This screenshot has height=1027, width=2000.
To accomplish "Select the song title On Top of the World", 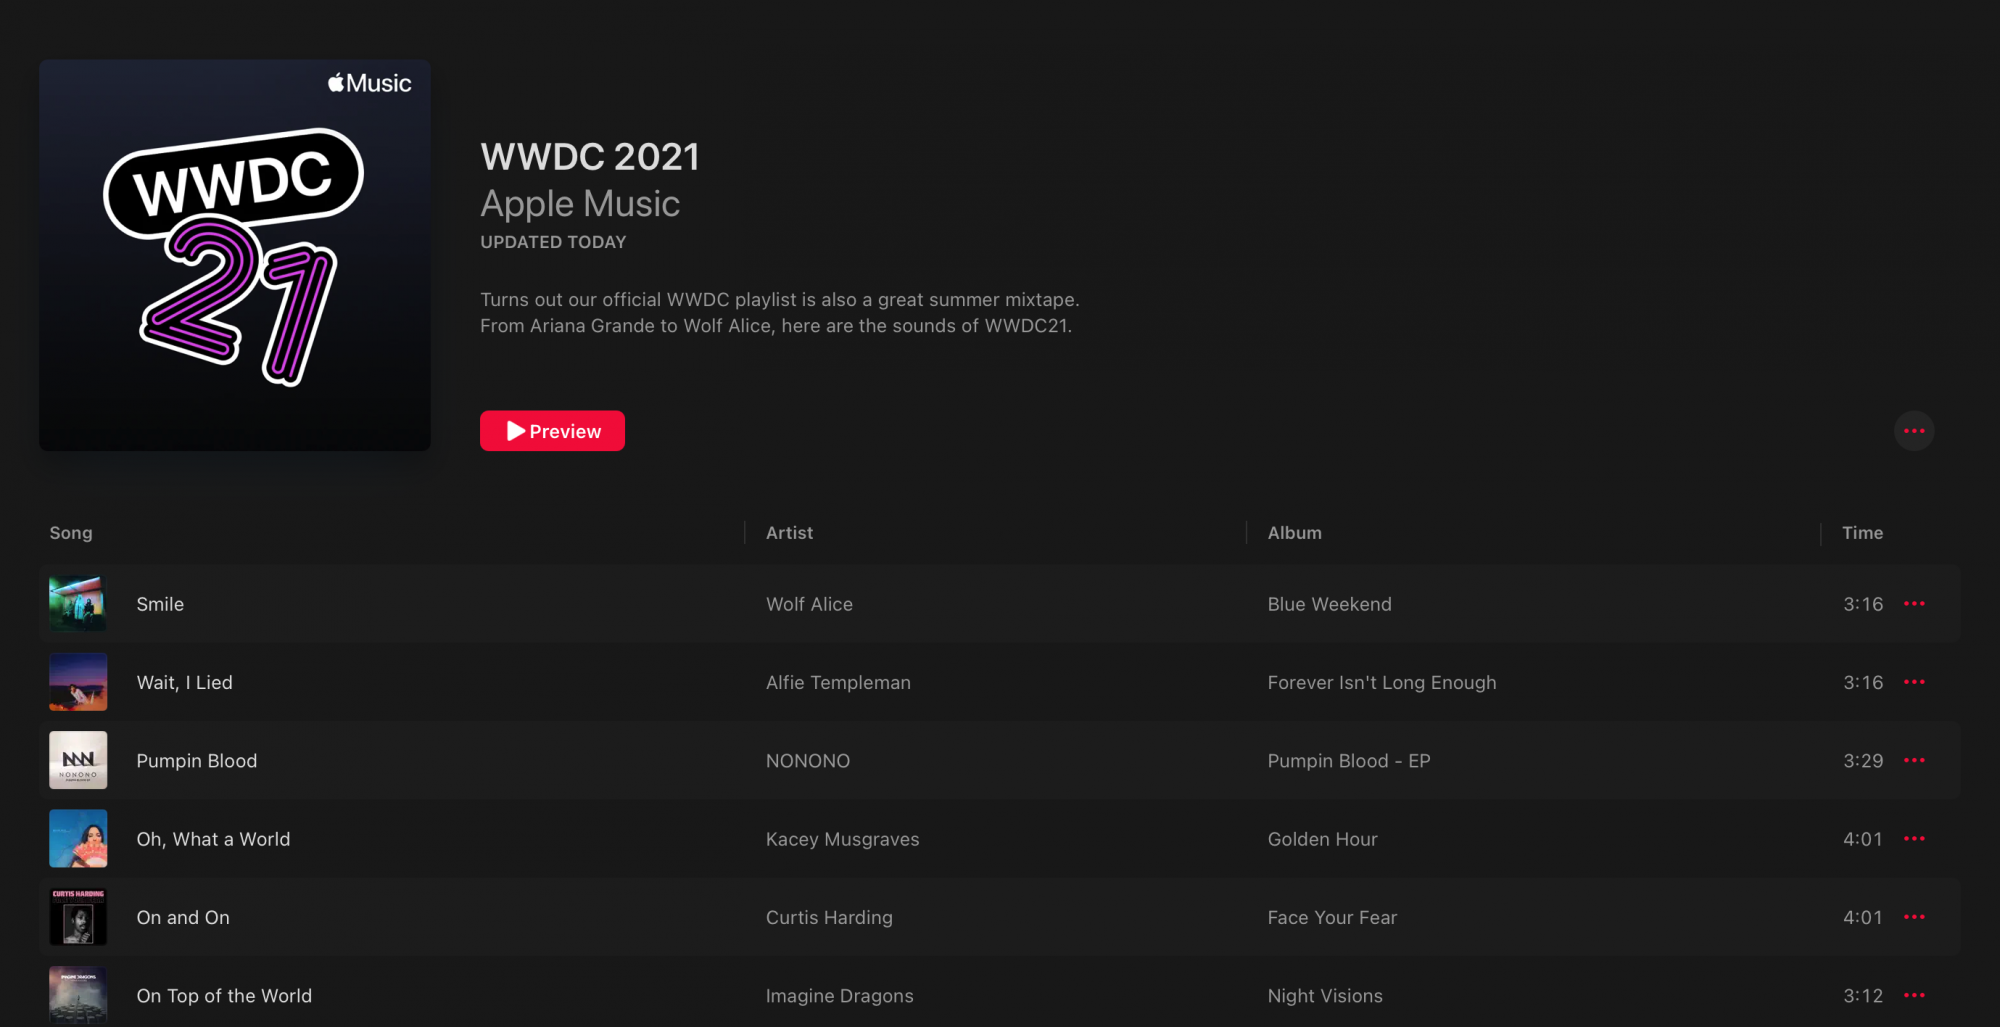I will [x=224, y=996].
